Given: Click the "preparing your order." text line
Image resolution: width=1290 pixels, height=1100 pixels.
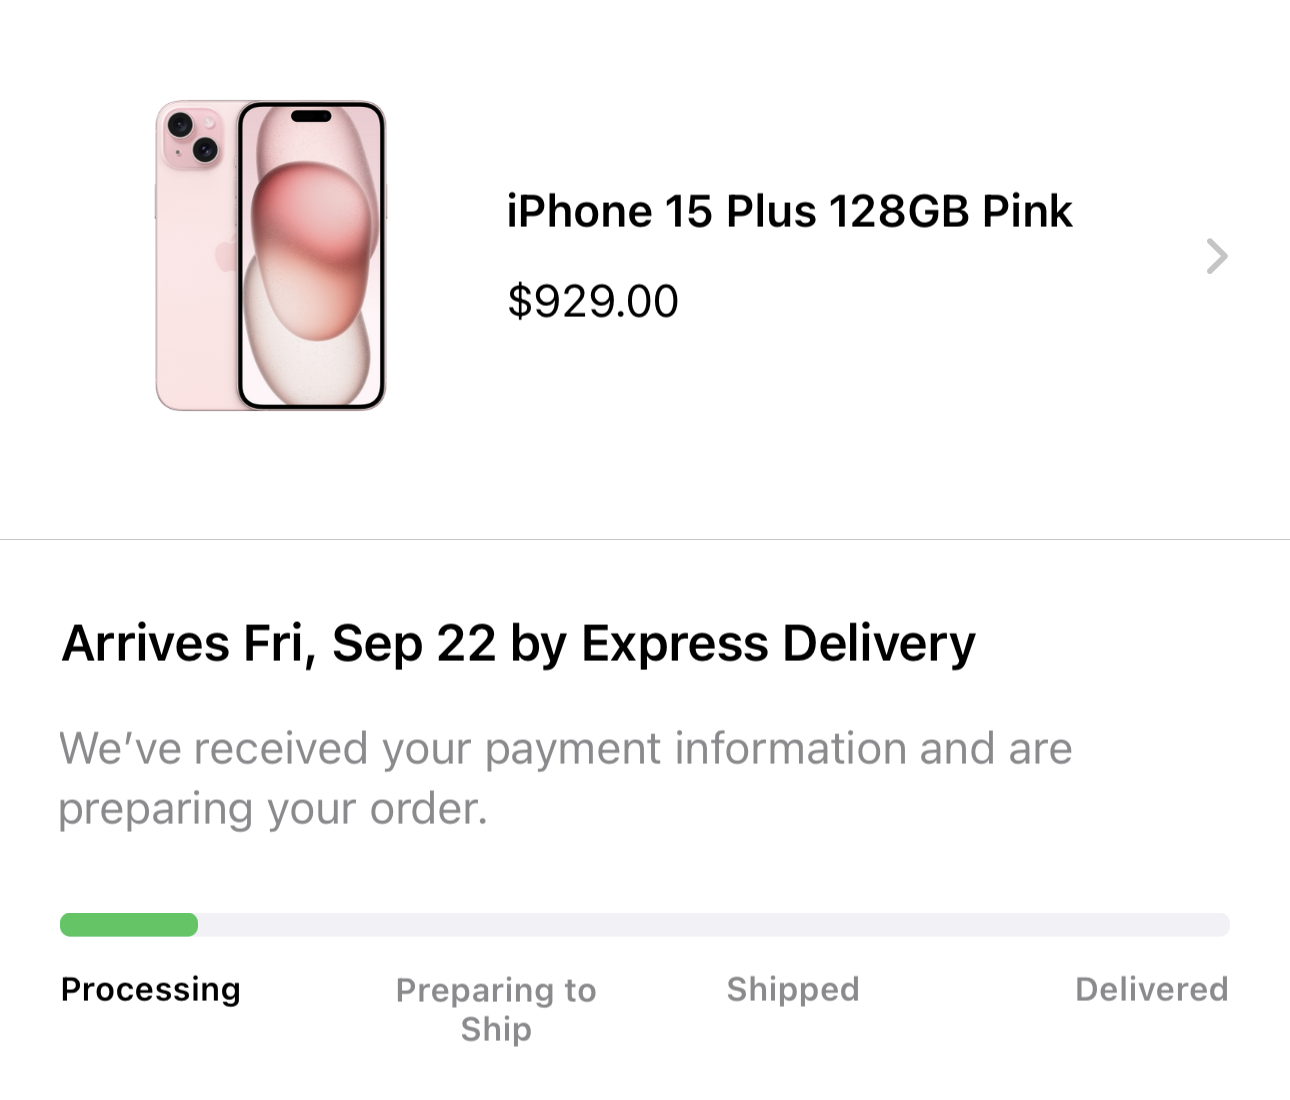Looking at the screenshot, I should [272, 809].
